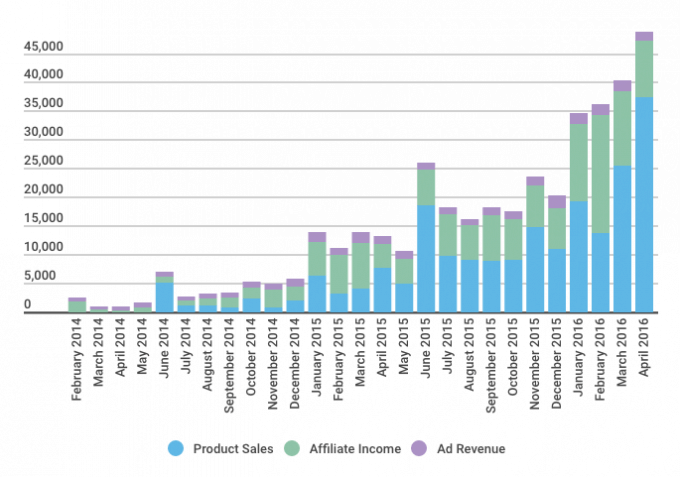Click the 15,000 y-axis label
This screenshot has height=477, width=680.
click(x=43, y=218)
